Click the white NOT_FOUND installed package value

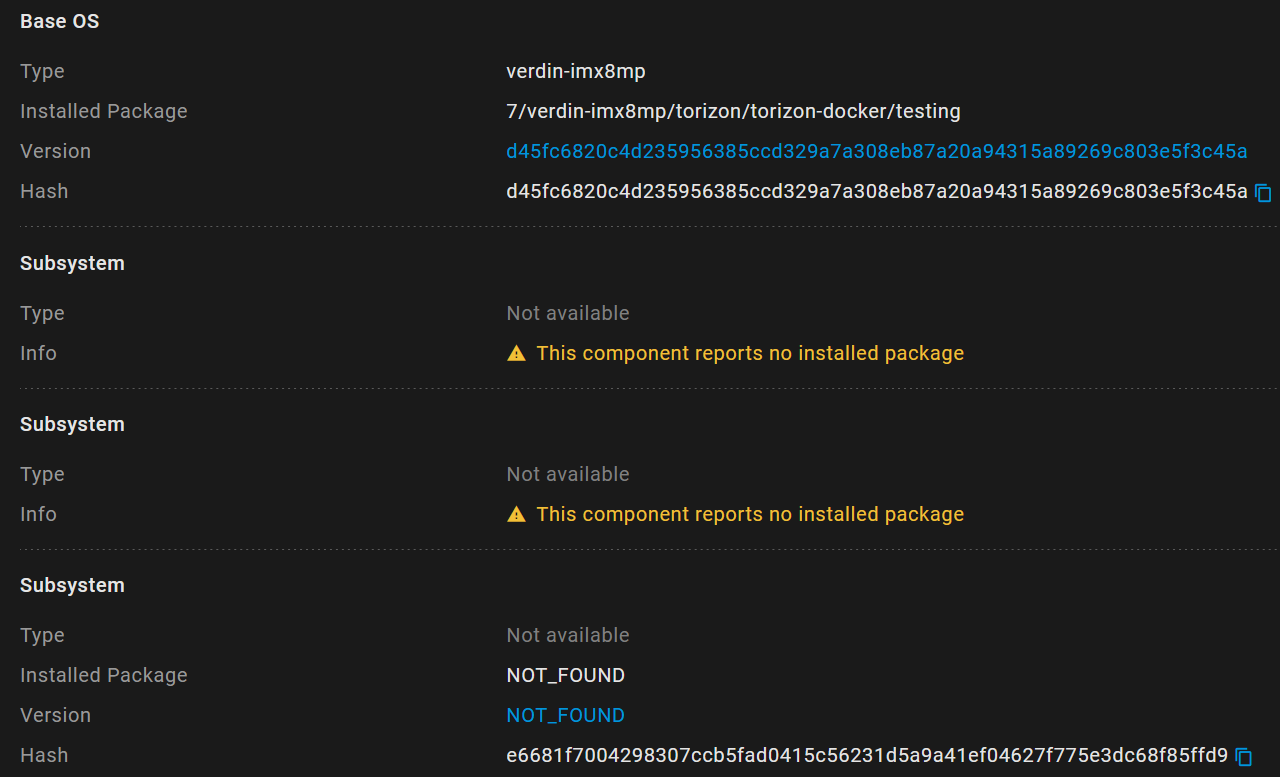565,675
